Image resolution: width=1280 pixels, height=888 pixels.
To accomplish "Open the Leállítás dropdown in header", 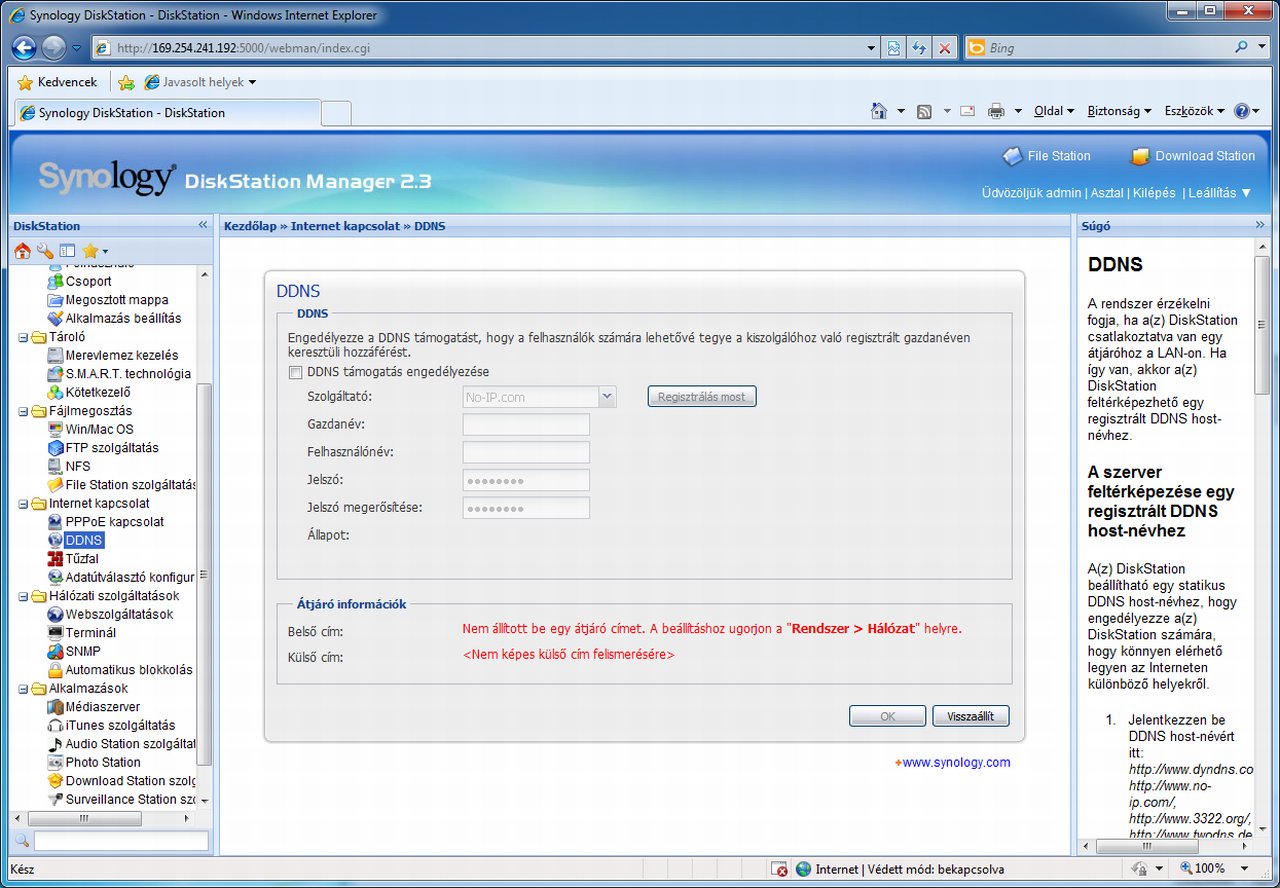I will pos(1219,193).
